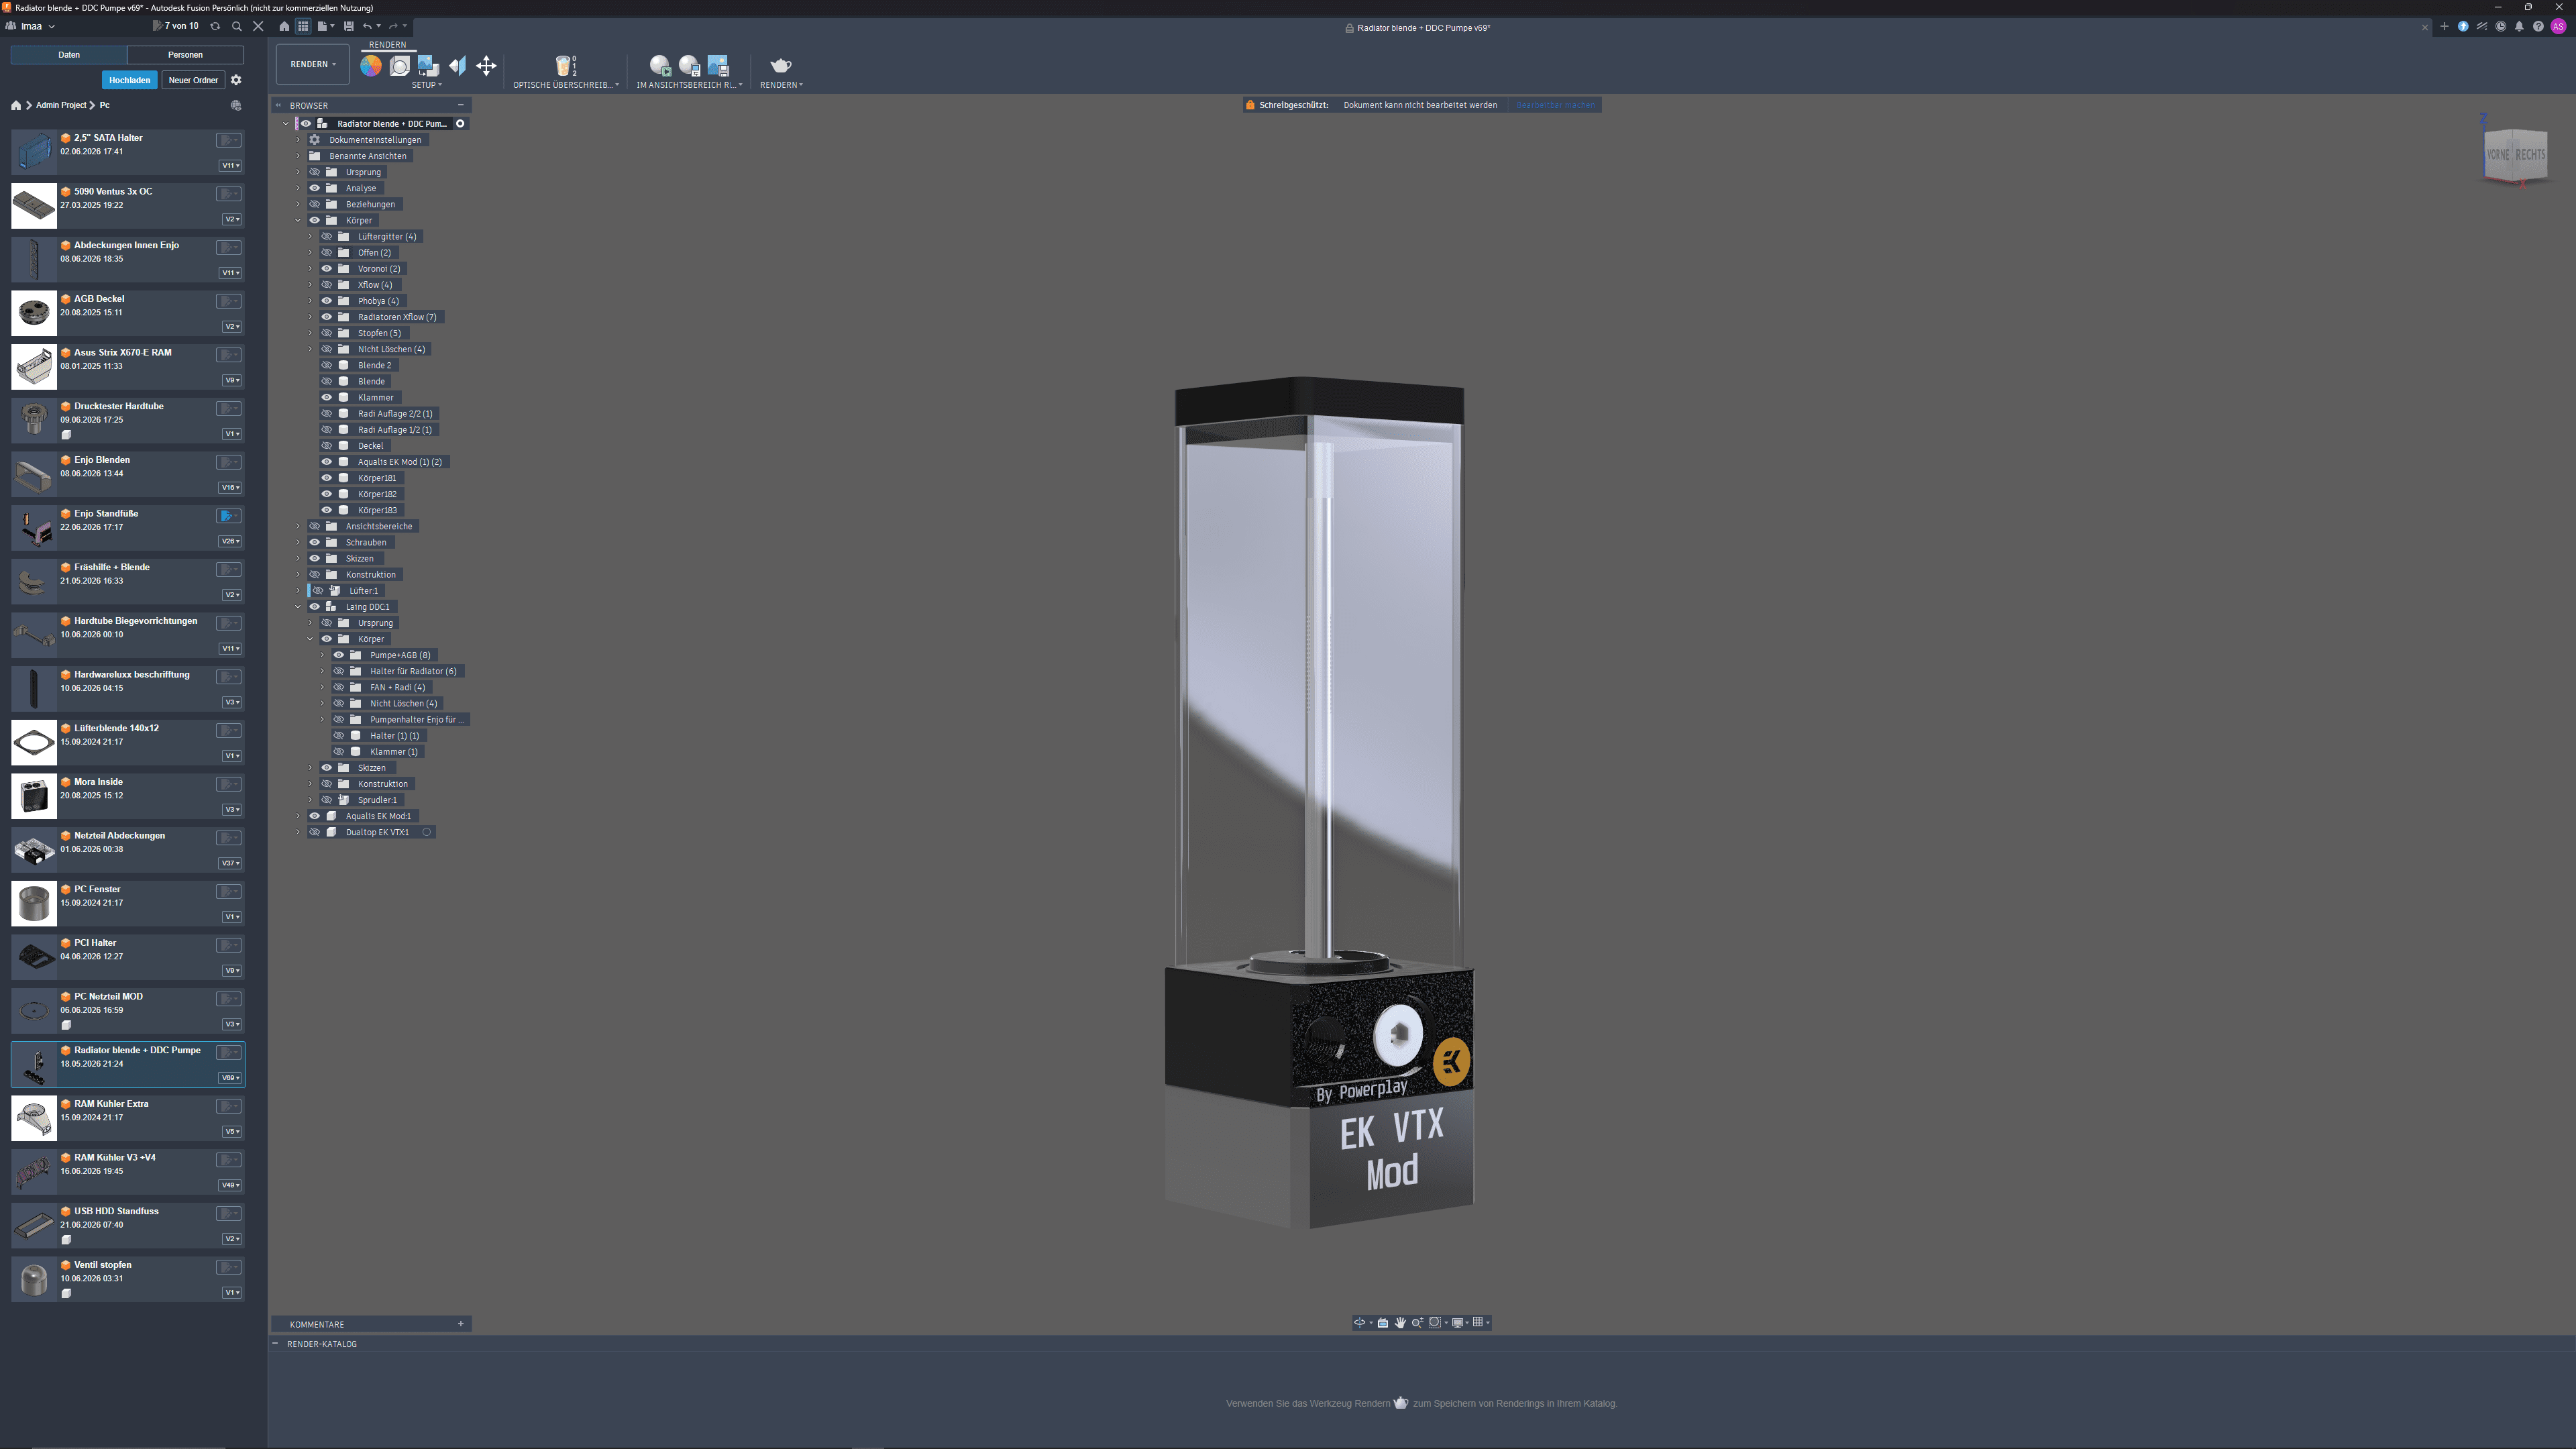Click the Decal tool icon

pyautogui.click(x=428, y=66)
